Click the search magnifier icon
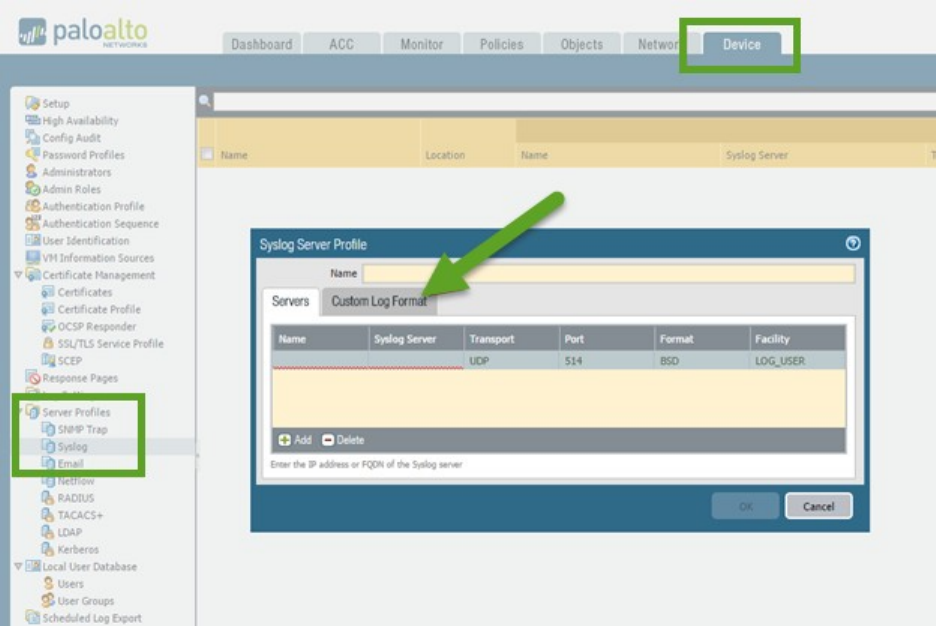This screenshot has width=936, height=626. click(x=205, y=101)
